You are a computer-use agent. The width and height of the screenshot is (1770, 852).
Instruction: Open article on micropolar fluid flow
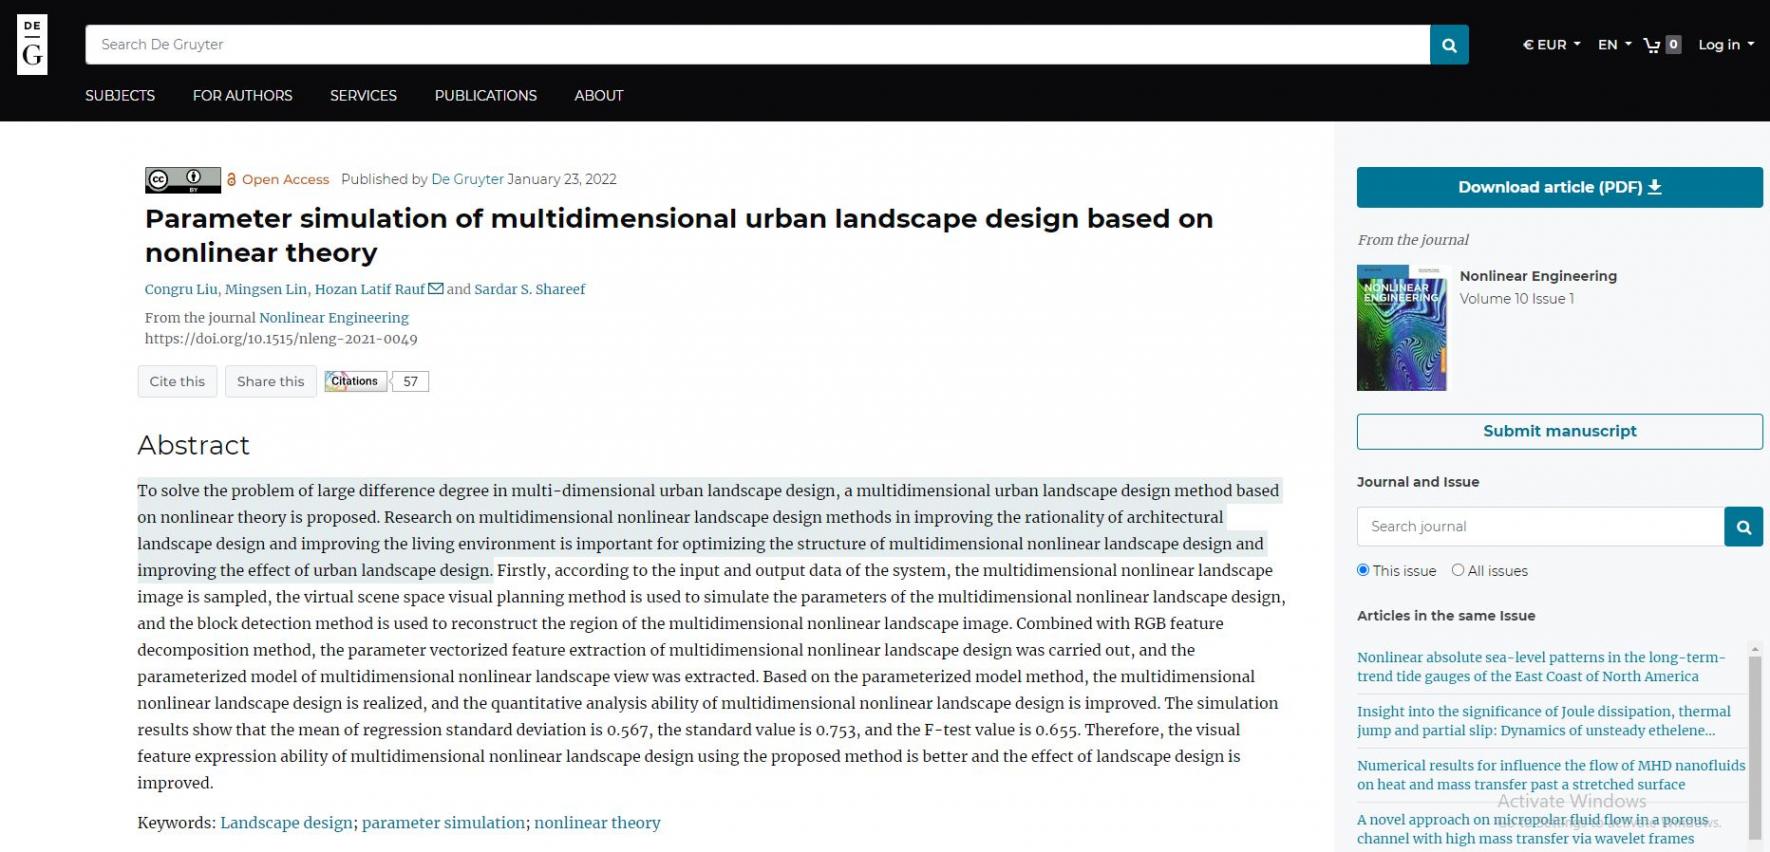(1533, 829)
